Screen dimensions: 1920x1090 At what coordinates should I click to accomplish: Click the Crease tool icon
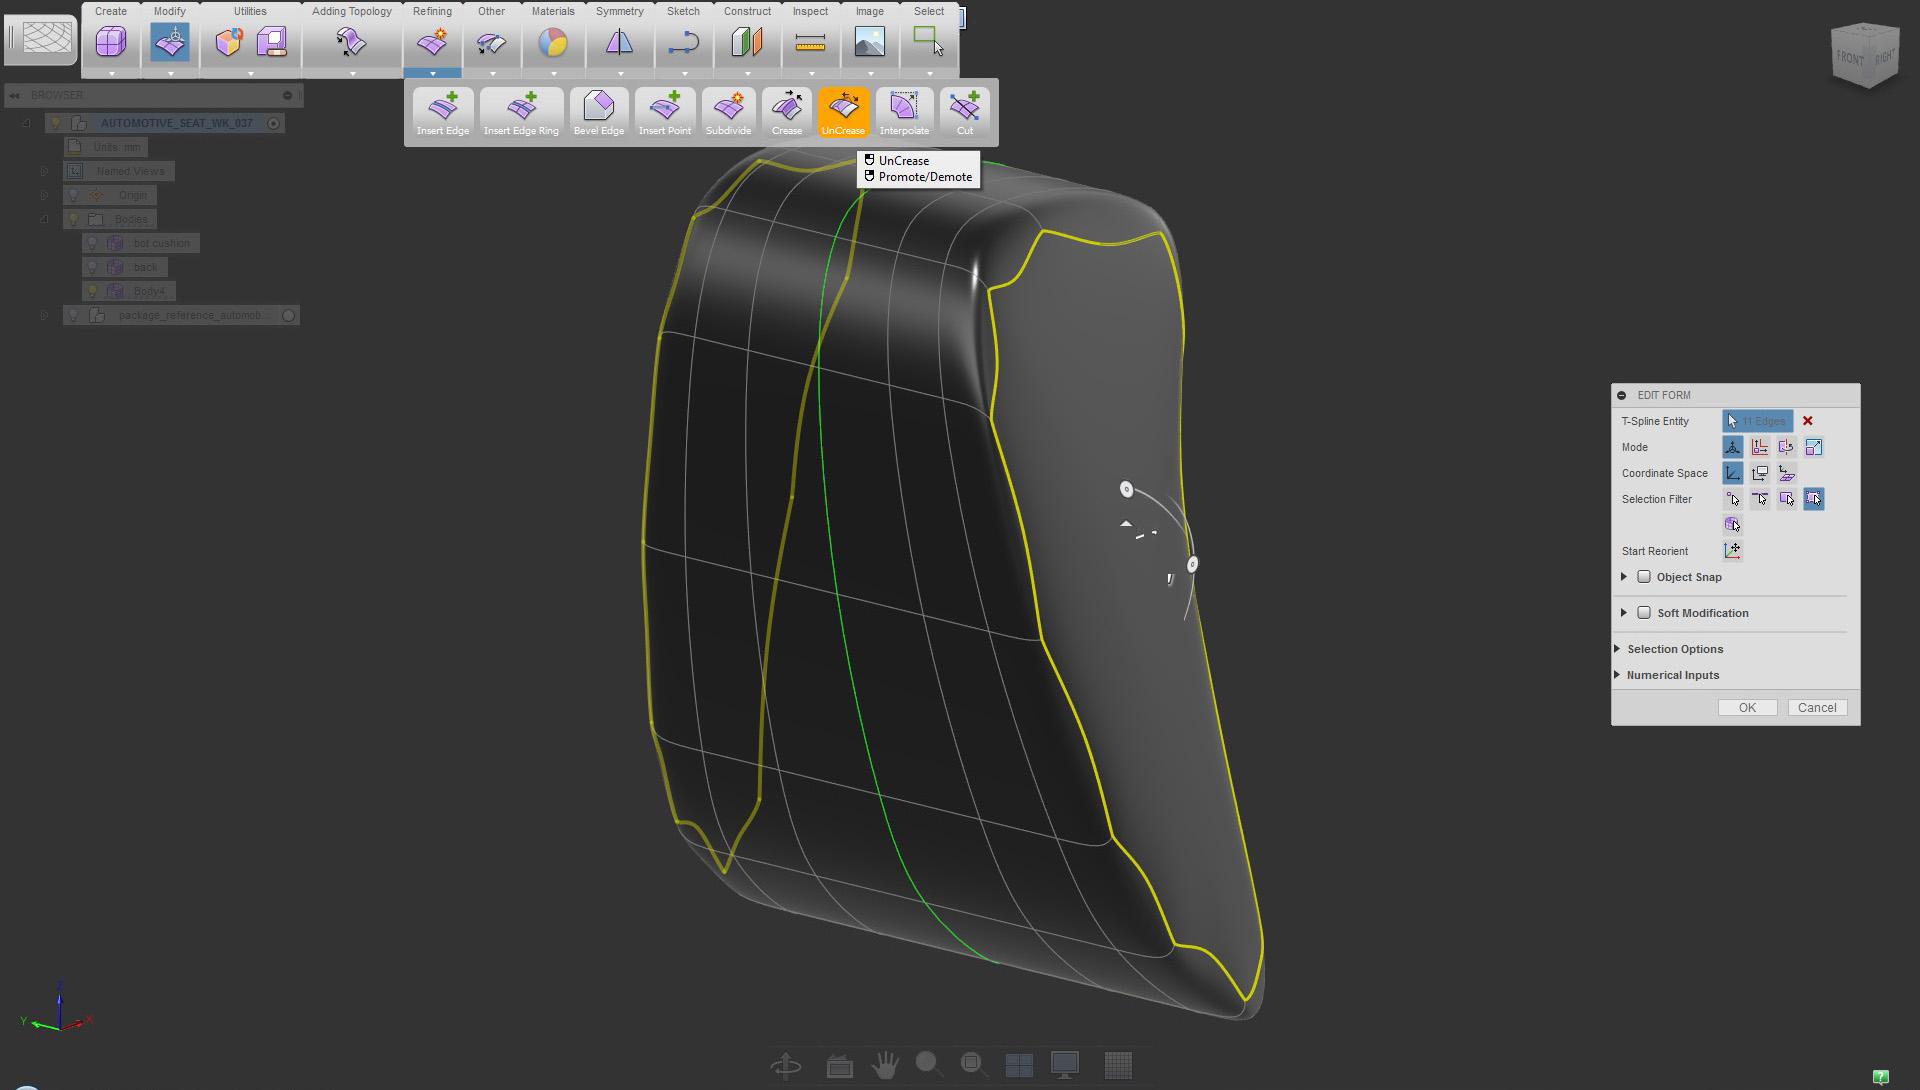tap(786, 107)
